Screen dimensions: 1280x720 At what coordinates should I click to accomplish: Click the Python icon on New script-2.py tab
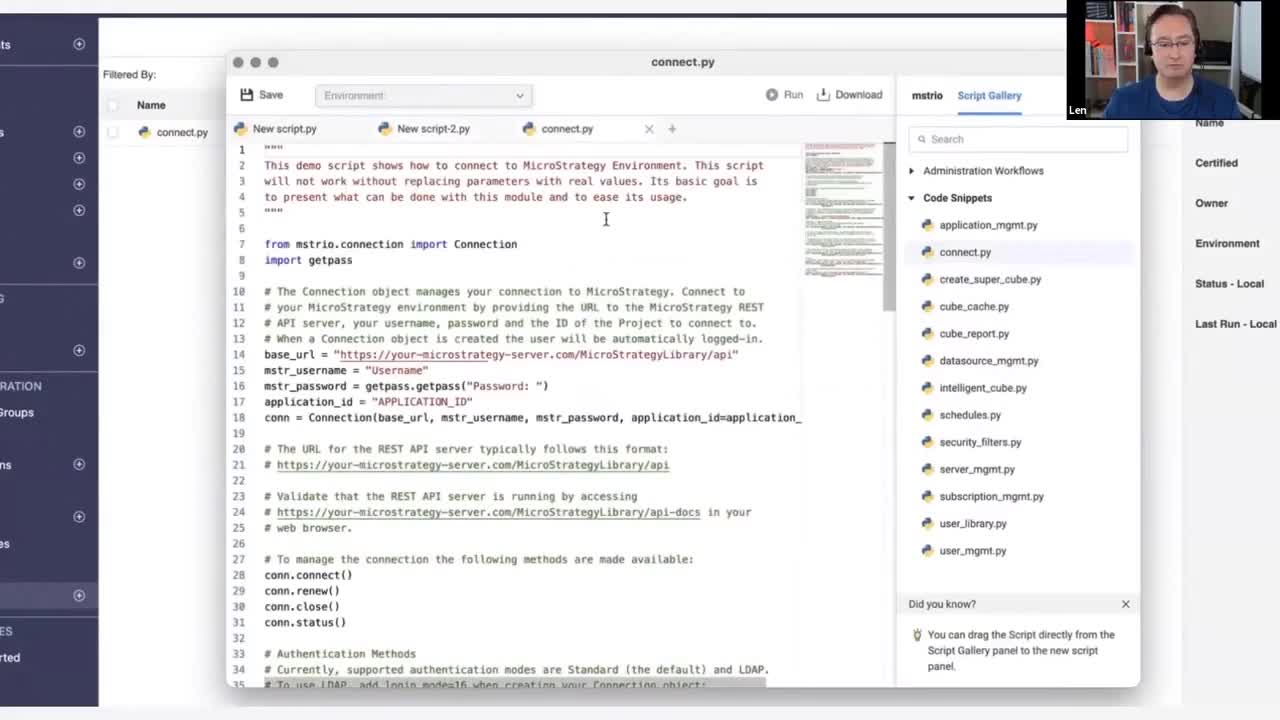click(x=385, y=129)
